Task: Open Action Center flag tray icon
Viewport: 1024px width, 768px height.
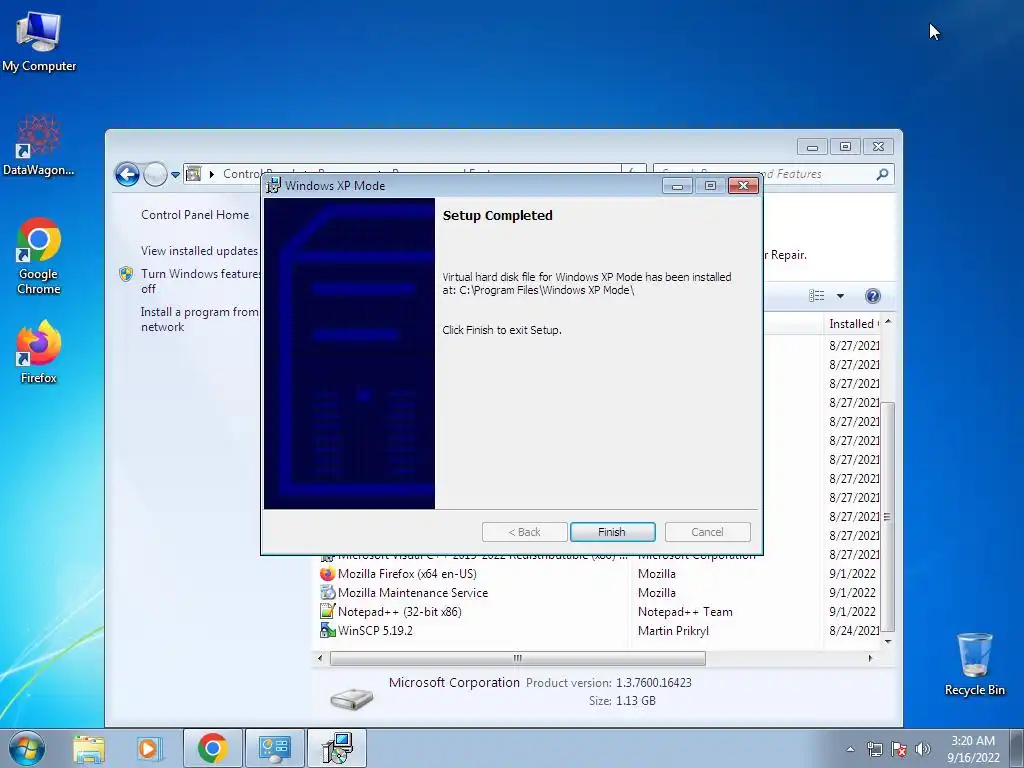Action: pos(899,749)
